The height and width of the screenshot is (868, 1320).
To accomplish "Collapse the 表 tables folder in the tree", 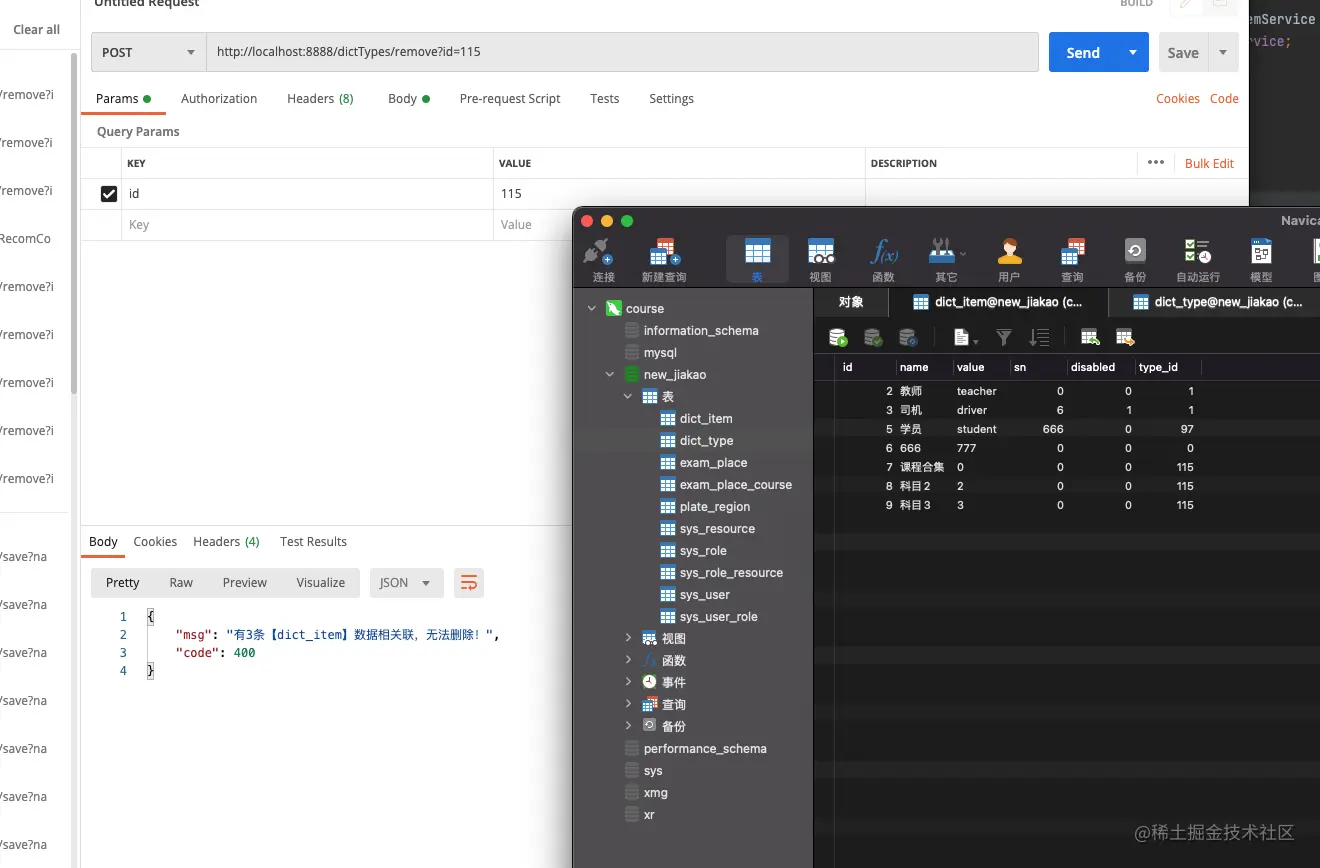I will [628, 397].
